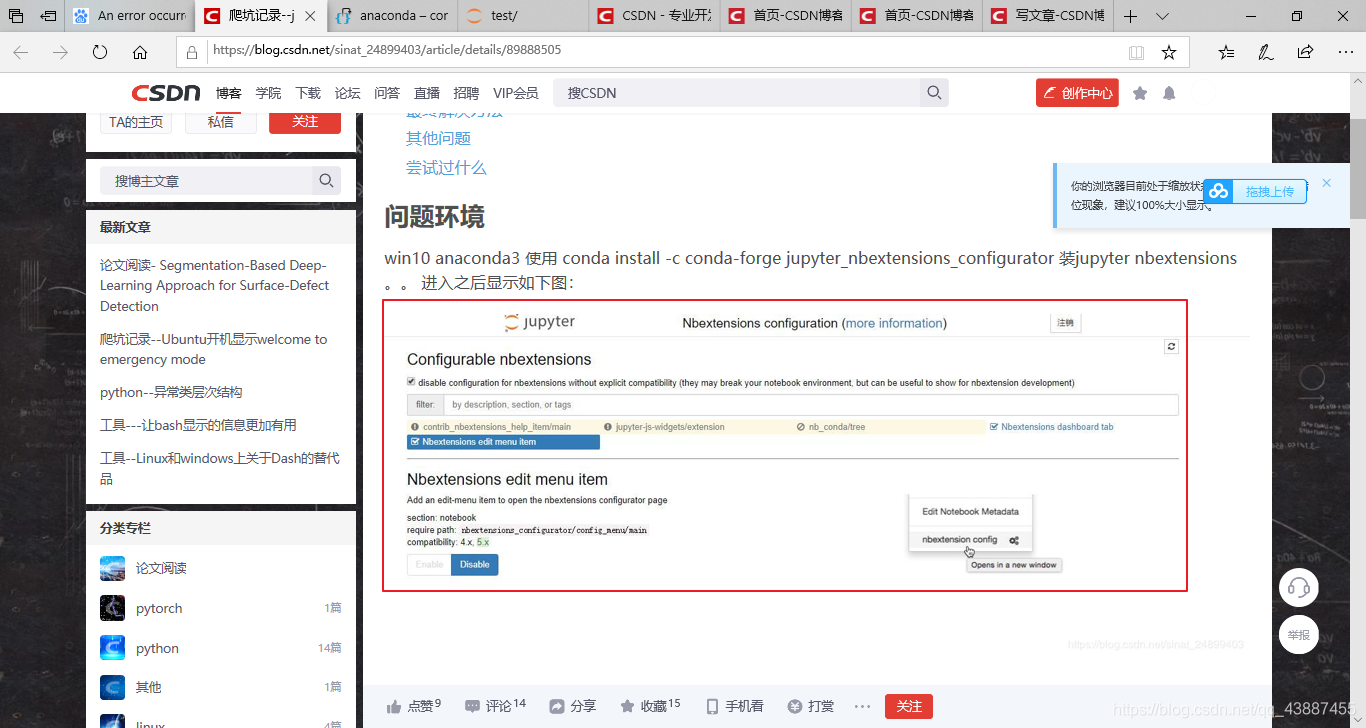
Task: Show tabs you've set aside icon
Action: [x=16, y=16]
